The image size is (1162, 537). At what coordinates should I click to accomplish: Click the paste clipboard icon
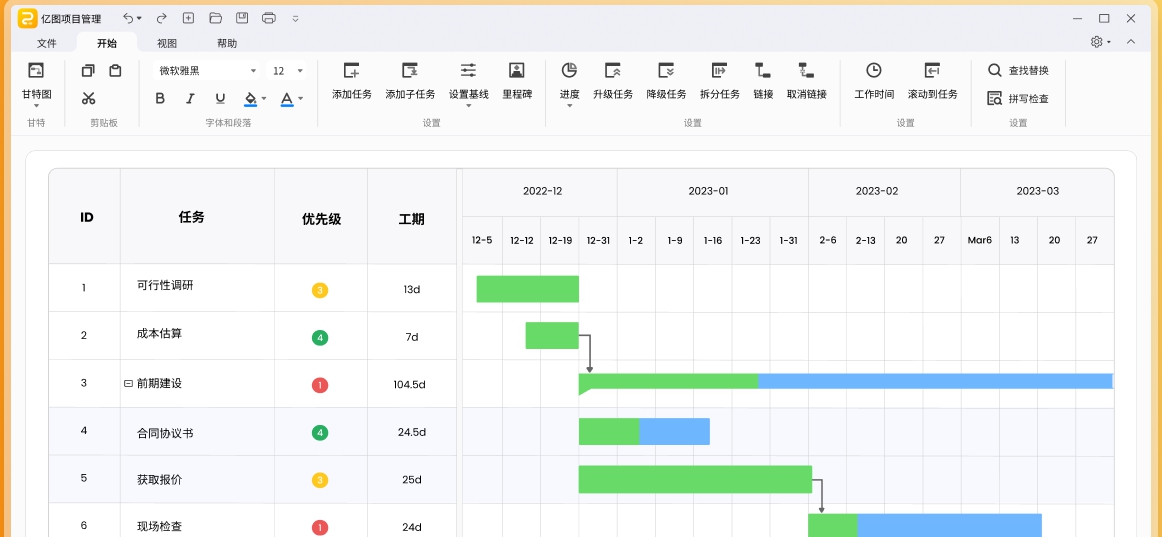[x=115, y=71]
